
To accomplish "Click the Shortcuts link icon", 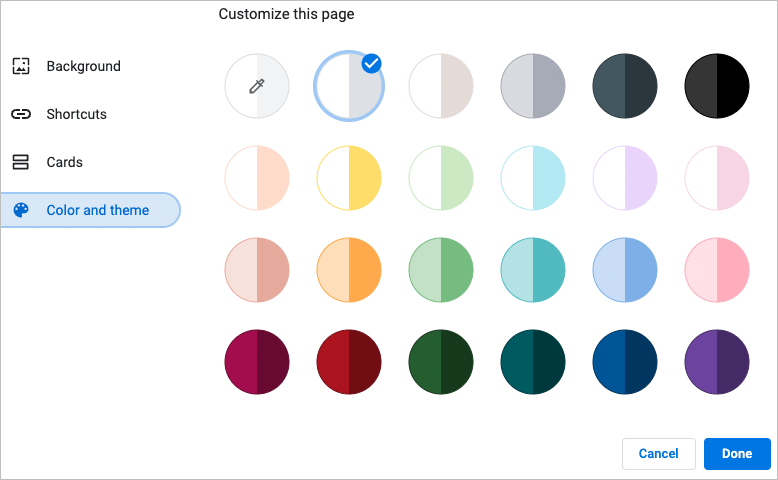I will point(21,114).
